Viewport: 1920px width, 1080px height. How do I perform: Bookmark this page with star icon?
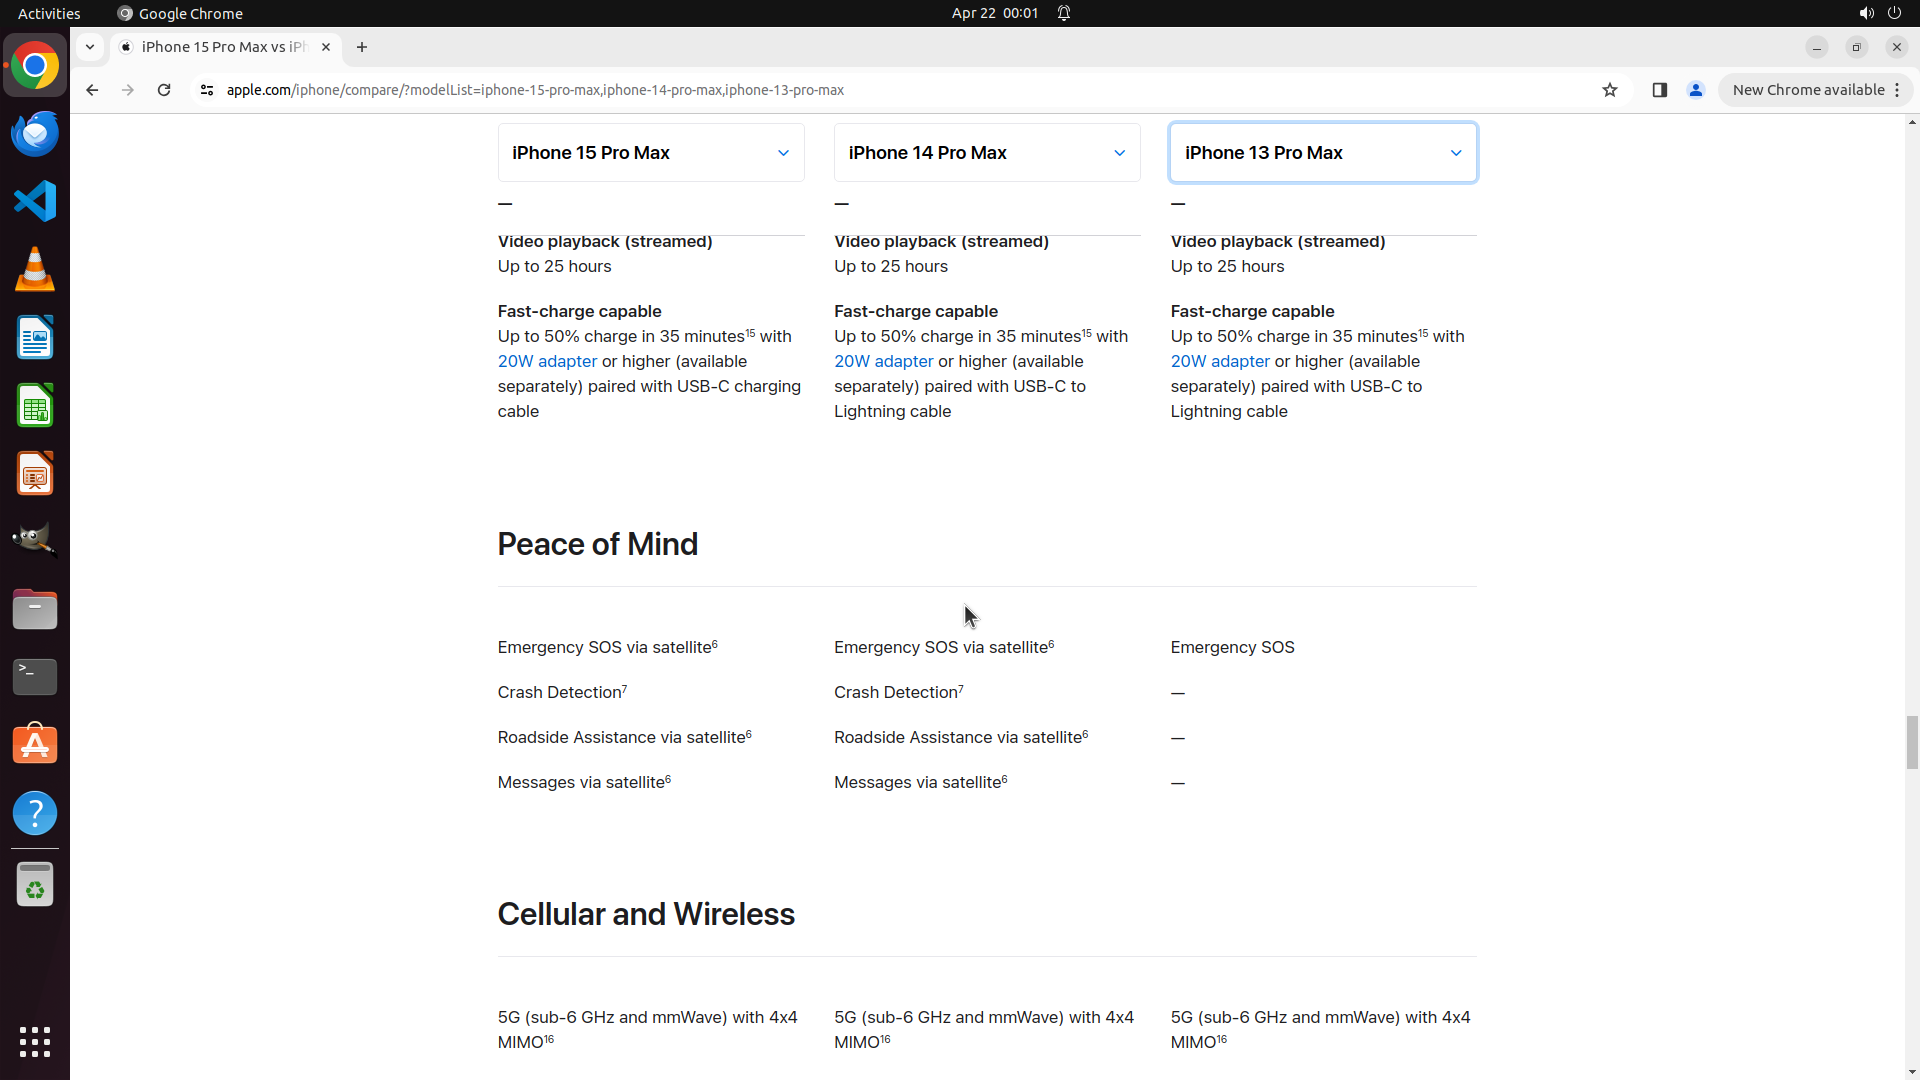tap(1610, 90)
